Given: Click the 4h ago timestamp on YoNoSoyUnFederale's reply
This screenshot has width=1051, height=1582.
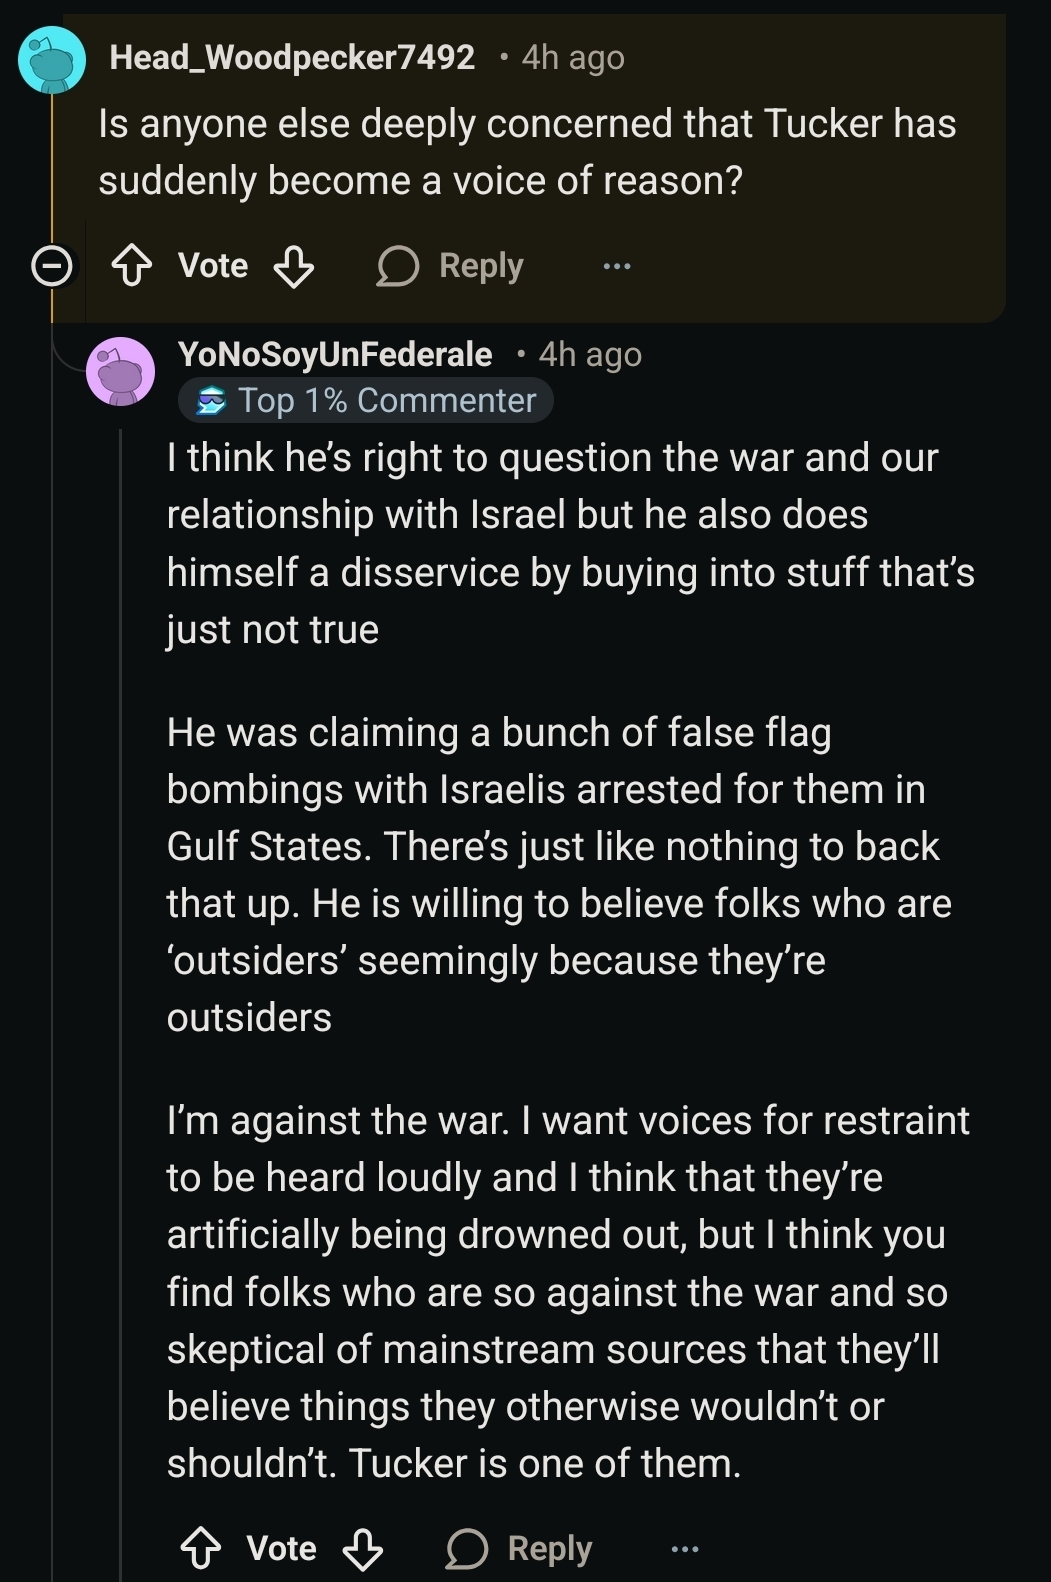Looking at the screenshot, I should pyautogui.click(x=590, y=354).
